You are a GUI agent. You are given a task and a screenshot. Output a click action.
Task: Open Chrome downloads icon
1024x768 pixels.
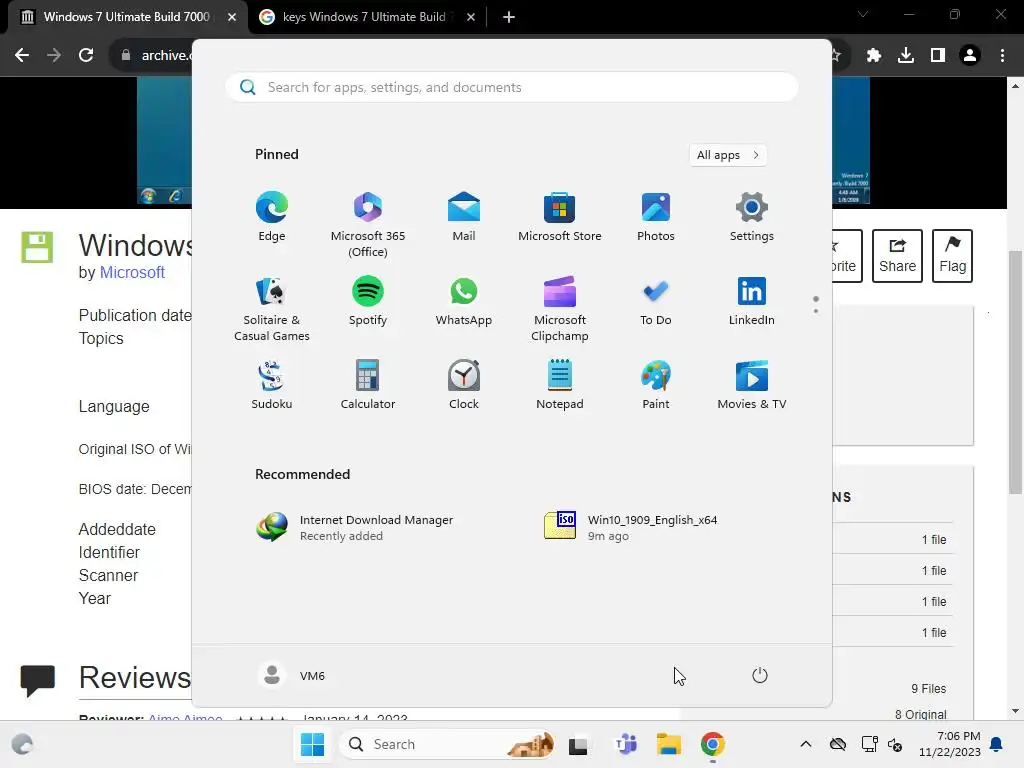[x=905, y=55]
